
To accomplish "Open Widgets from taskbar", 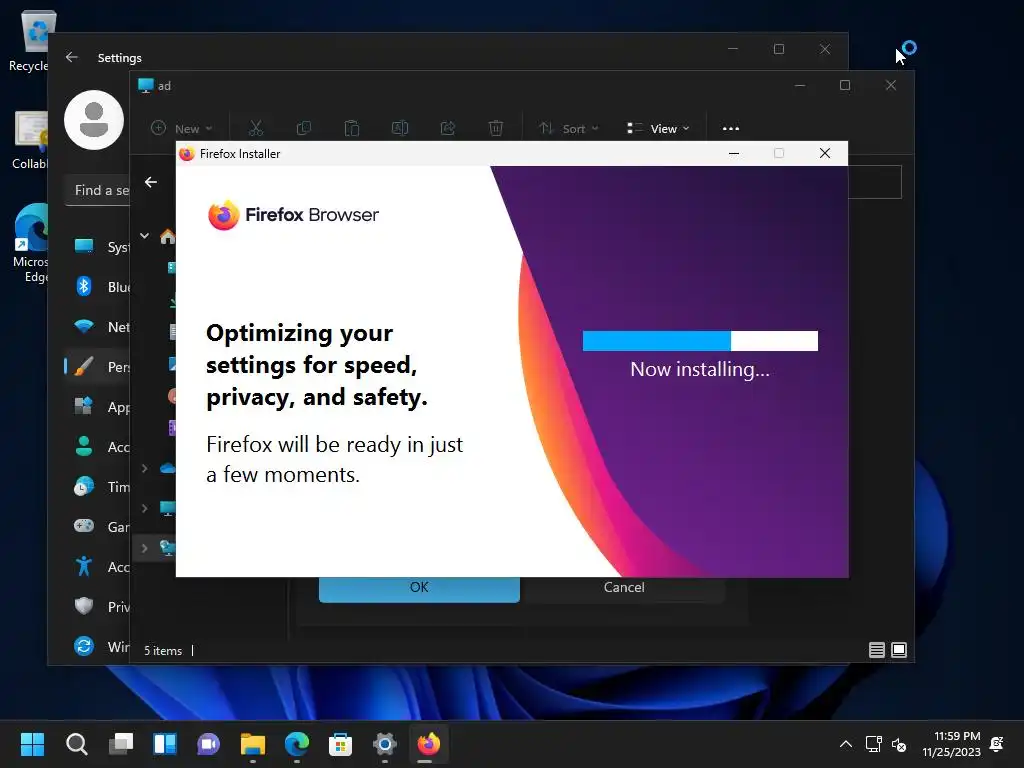I will pos(165,744).
